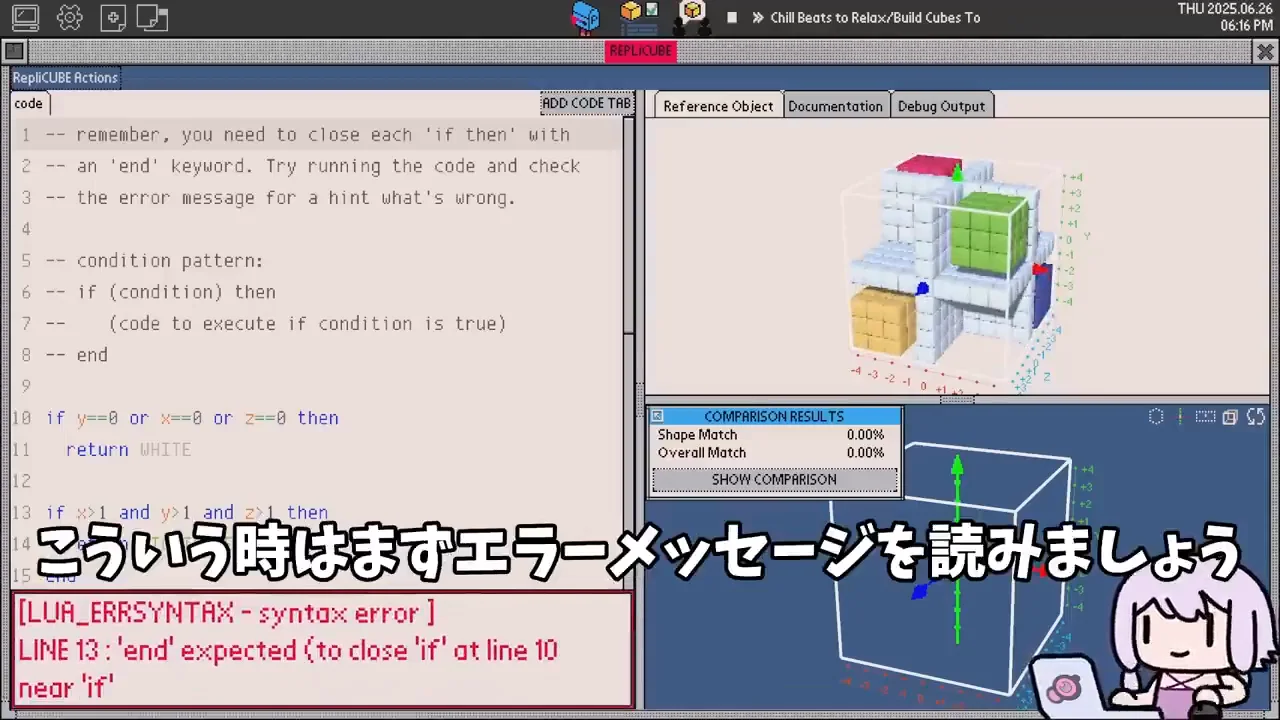Image resolution: width=1280 pixels, height=720 pixels.
Task: Open the Documentation tab
Action: pos(835,106)
